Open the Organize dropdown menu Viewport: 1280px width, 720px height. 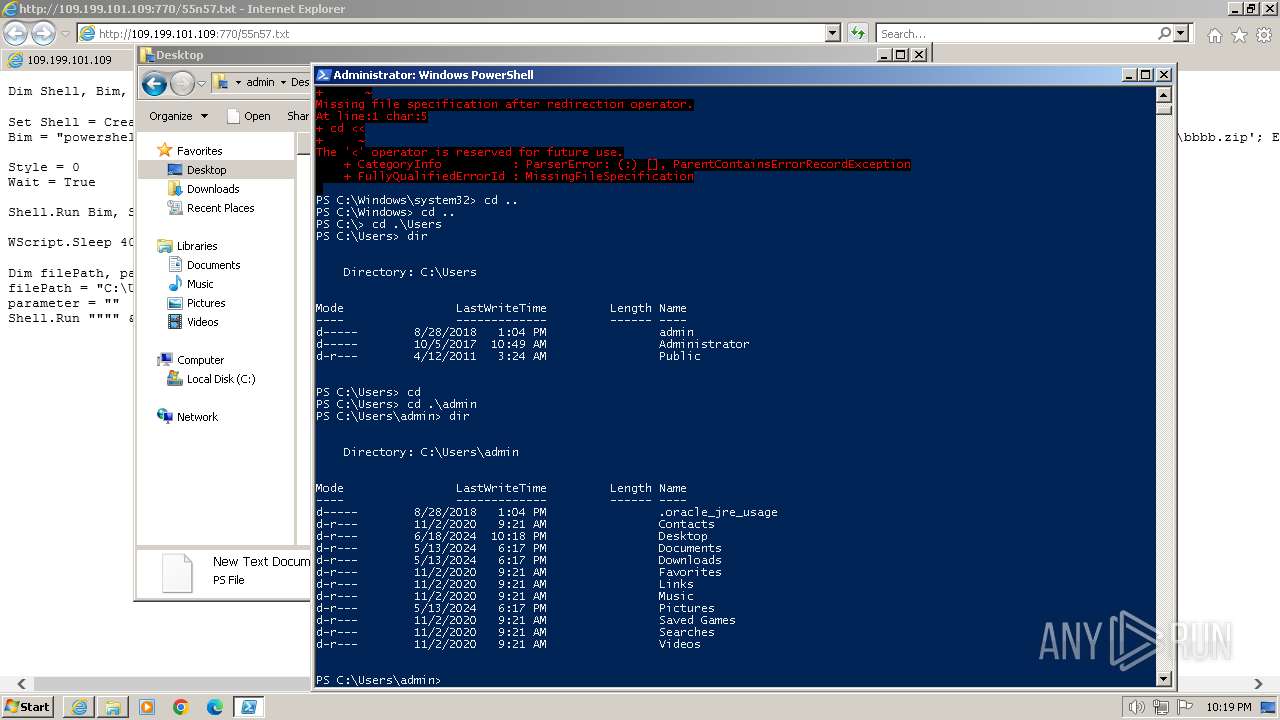pyautogui.click(x=179, y=116)
